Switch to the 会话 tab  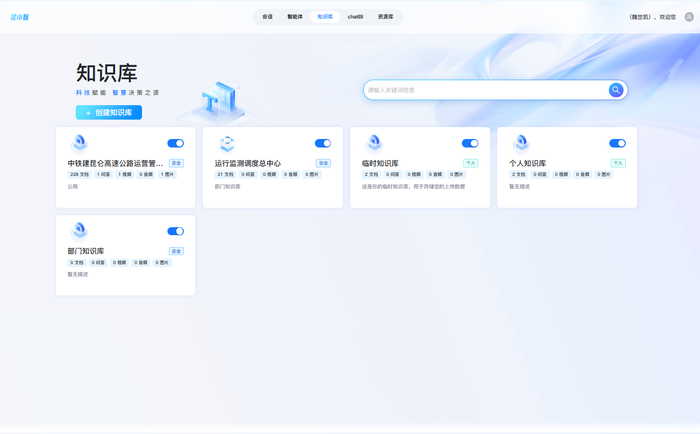(x=267, y=17)
